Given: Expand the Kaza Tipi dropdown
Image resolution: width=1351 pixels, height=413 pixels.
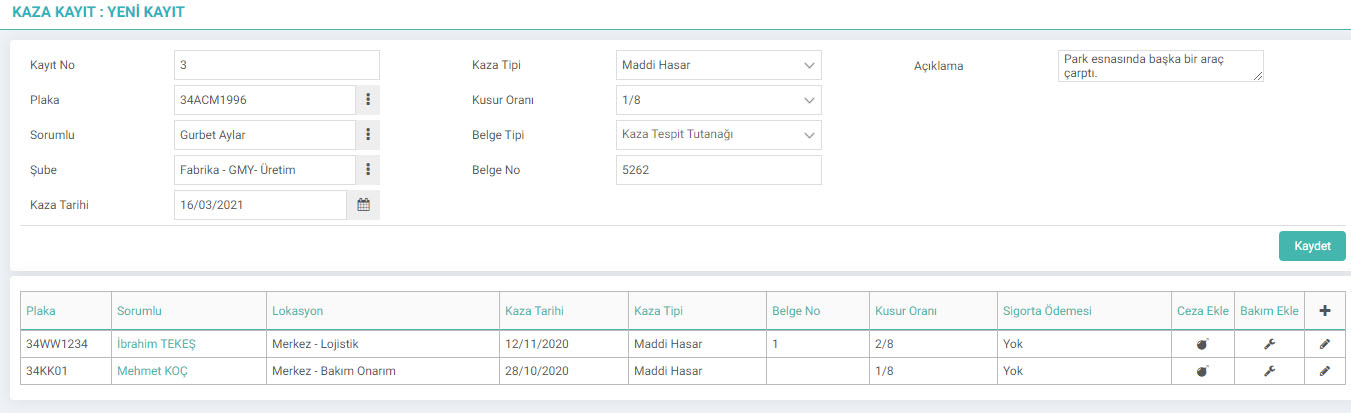Looking at the screenshot, I should pos(719,65).
